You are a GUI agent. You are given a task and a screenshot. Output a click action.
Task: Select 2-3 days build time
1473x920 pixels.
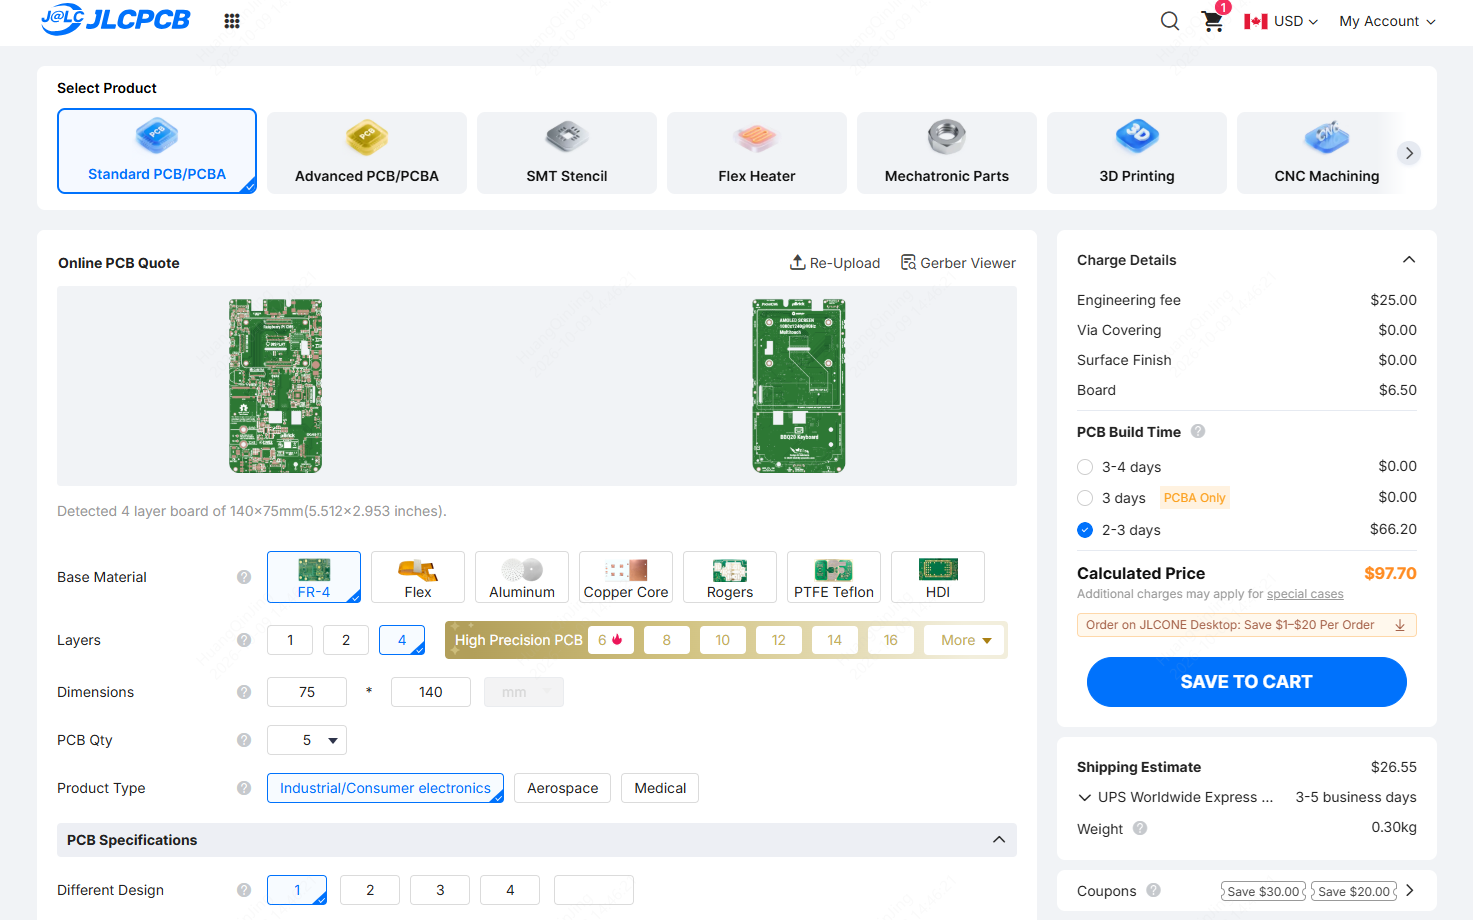[x=1085, y=530]
